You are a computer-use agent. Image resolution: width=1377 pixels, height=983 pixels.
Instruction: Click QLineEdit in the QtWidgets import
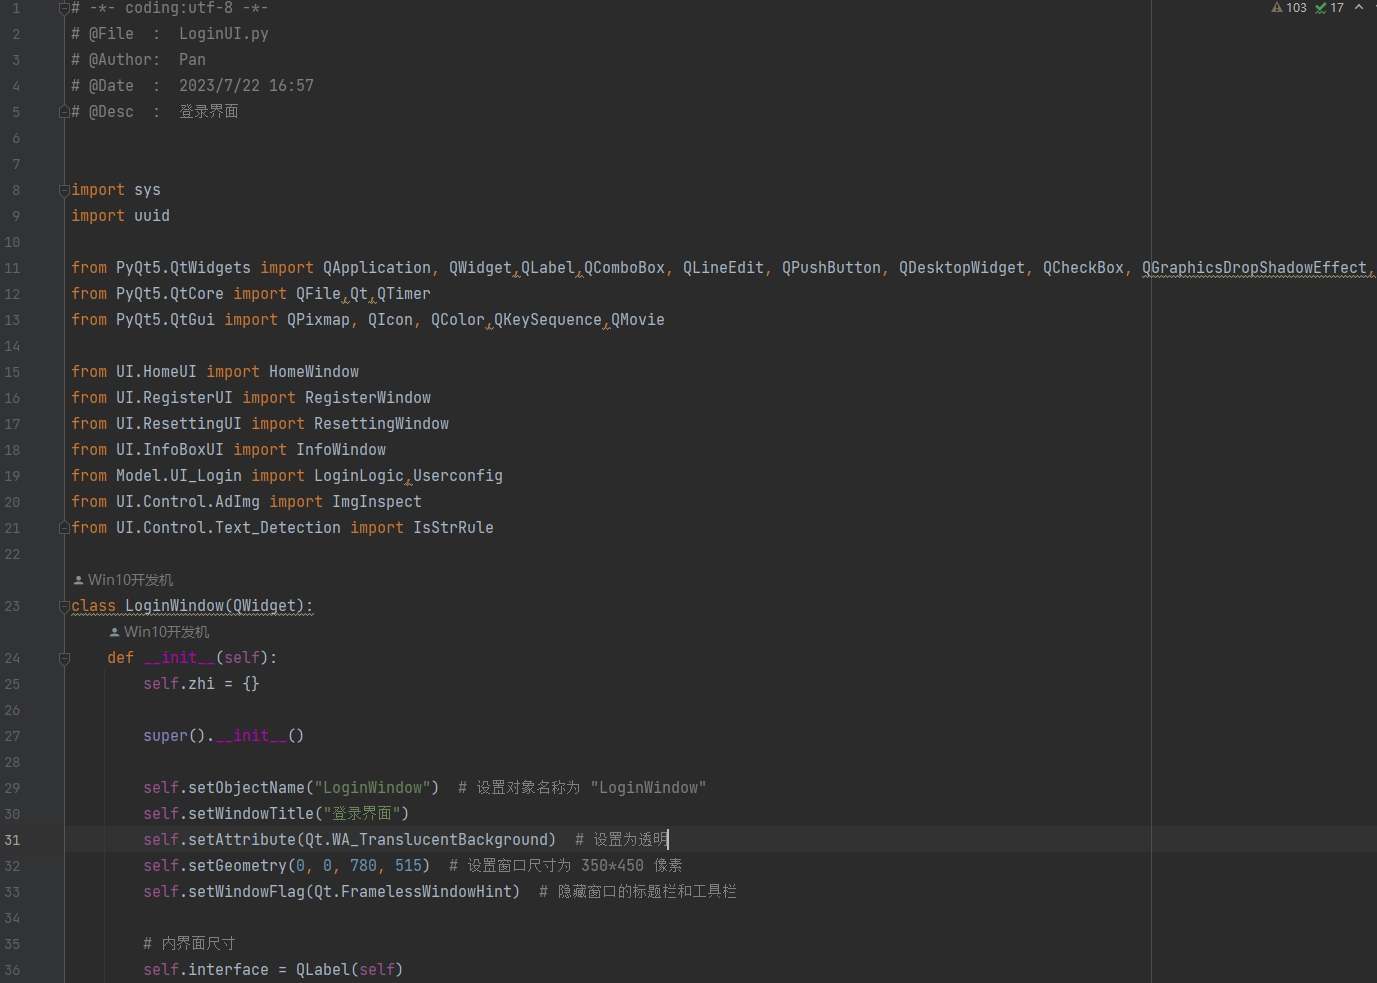tap(723, 268)
